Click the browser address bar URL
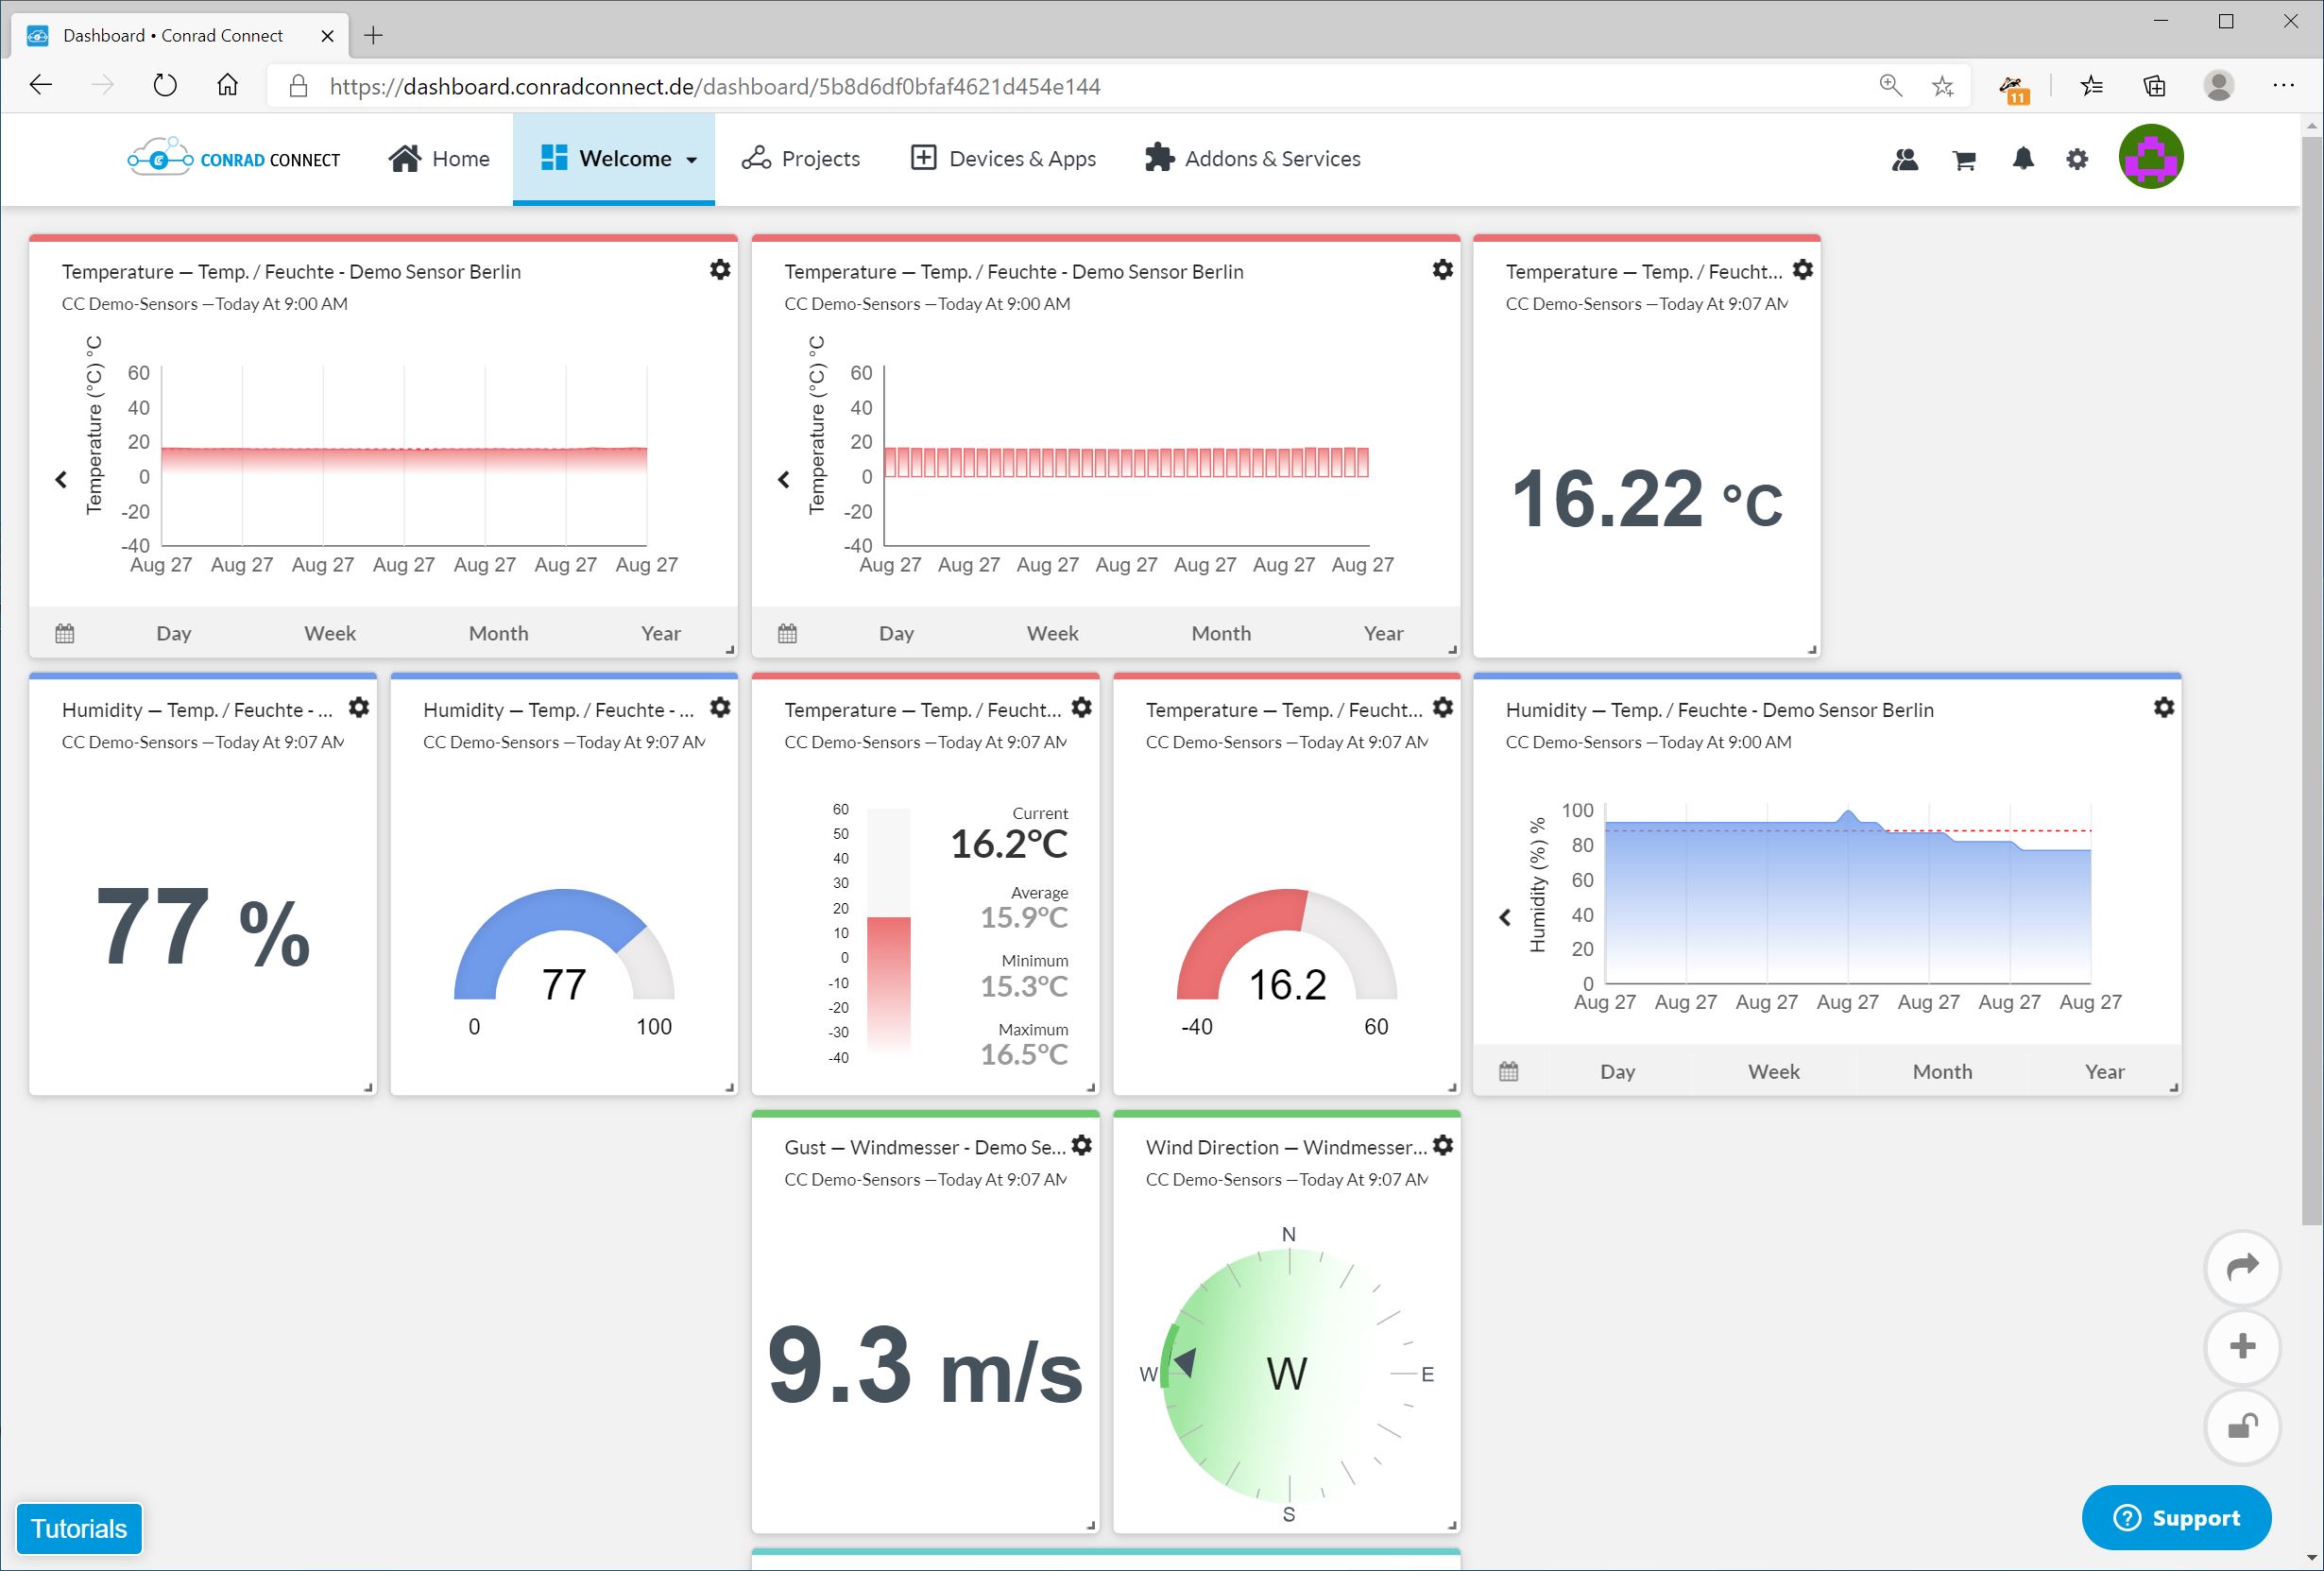The width and height of the screenshot is (2324, 1571). (x=714, y=87)
